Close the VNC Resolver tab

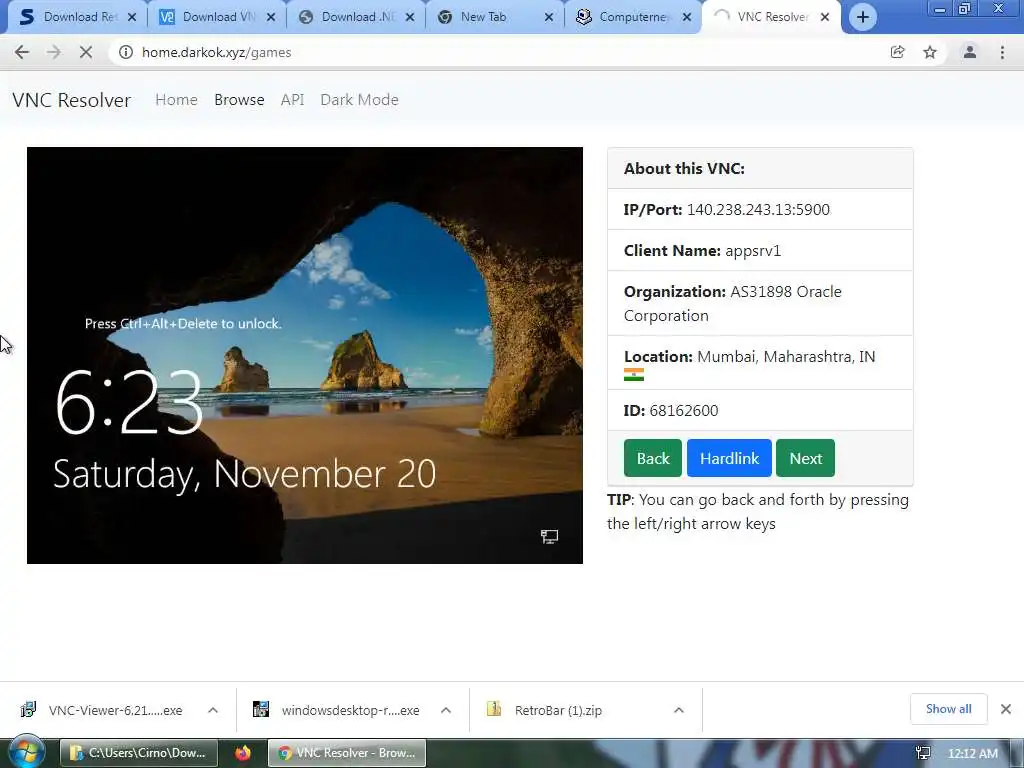point(825,17)
